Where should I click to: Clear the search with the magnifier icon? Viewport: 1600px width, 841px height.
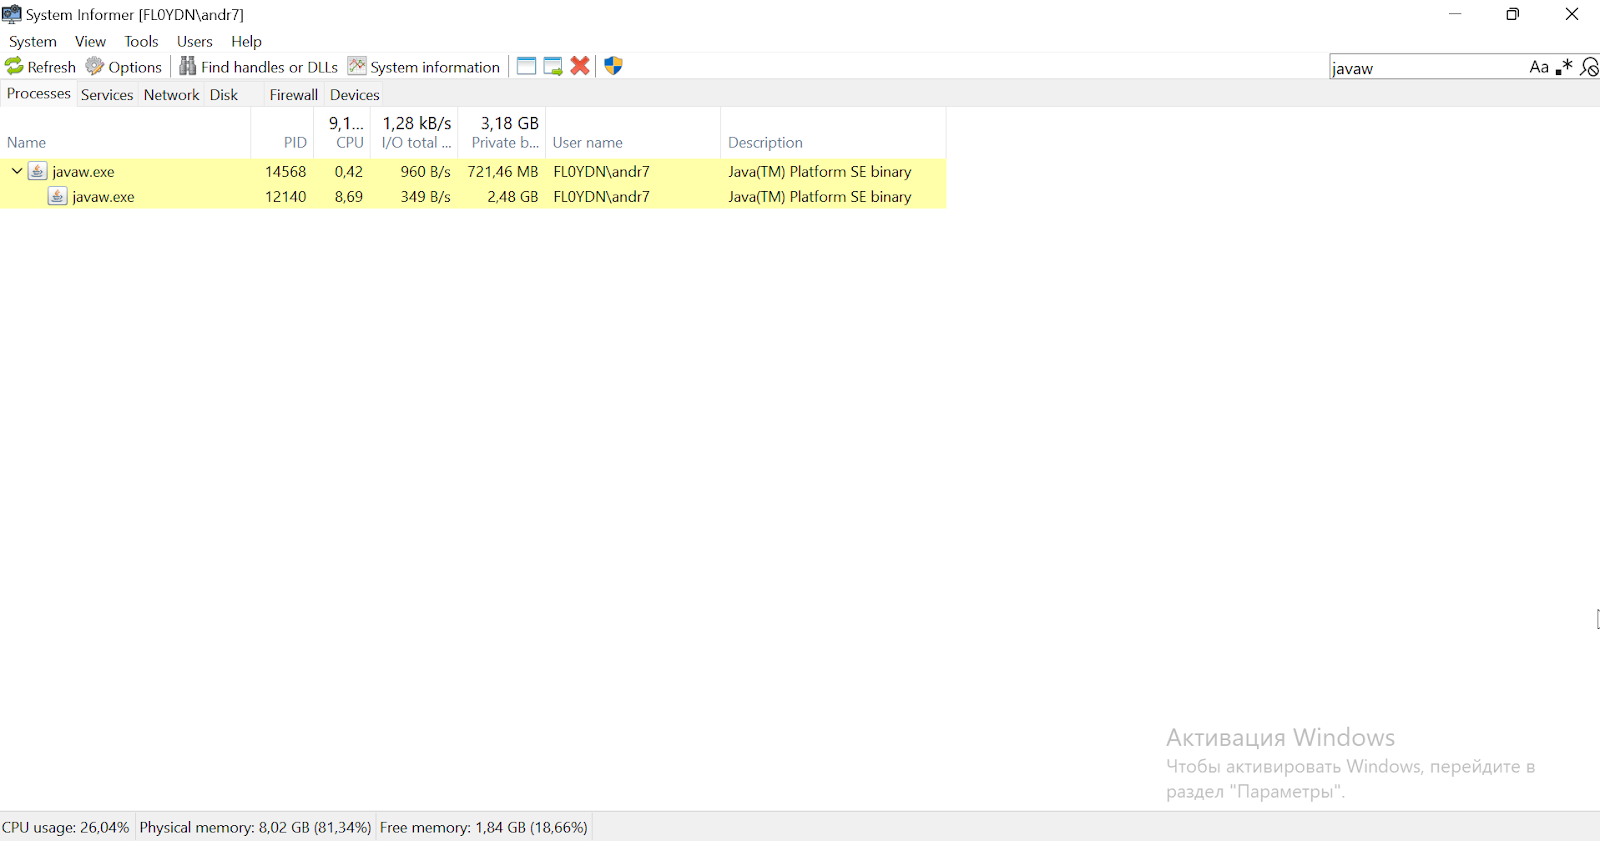click(1589, 67)
